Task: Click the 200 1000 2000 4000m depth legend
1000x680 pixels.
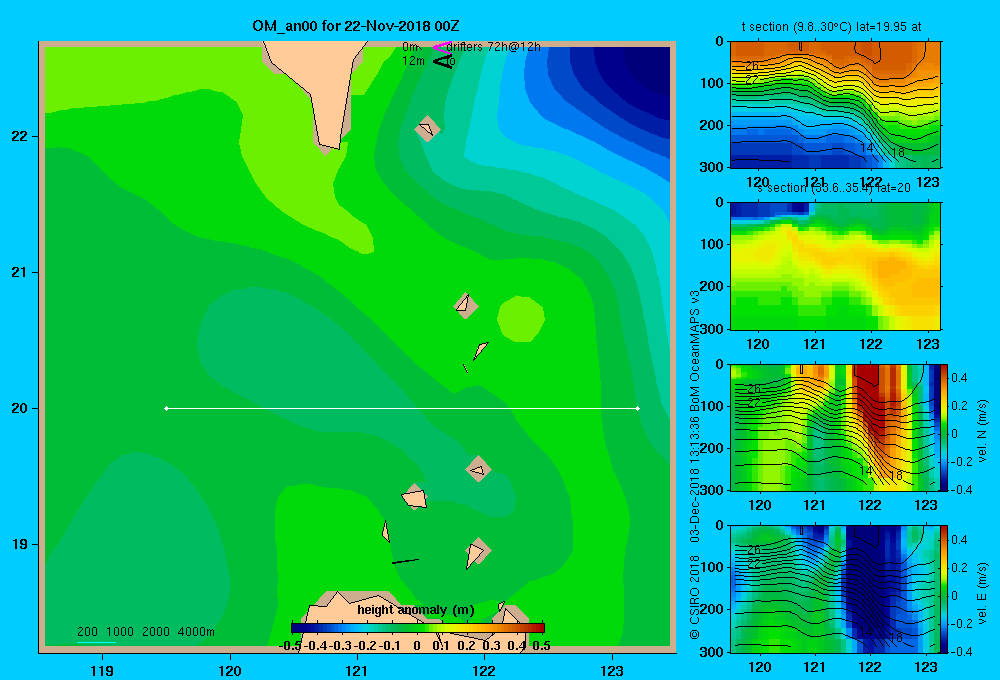Action: 145,632
